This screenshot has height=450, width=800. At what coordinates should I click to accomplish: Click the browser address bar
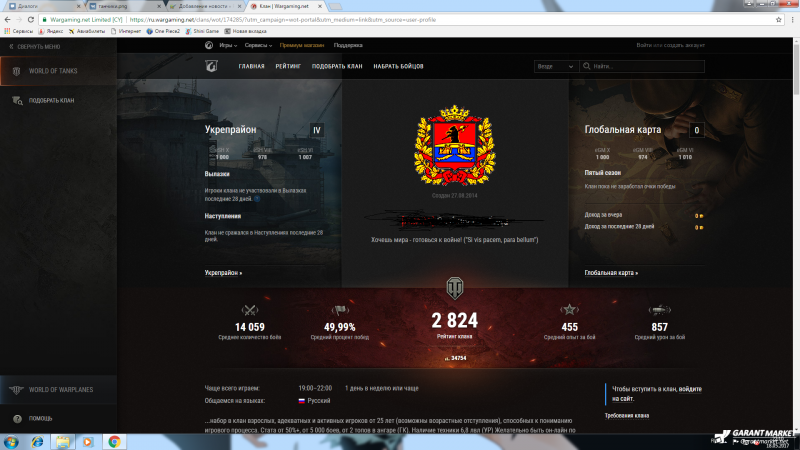(x=408, y=19)
